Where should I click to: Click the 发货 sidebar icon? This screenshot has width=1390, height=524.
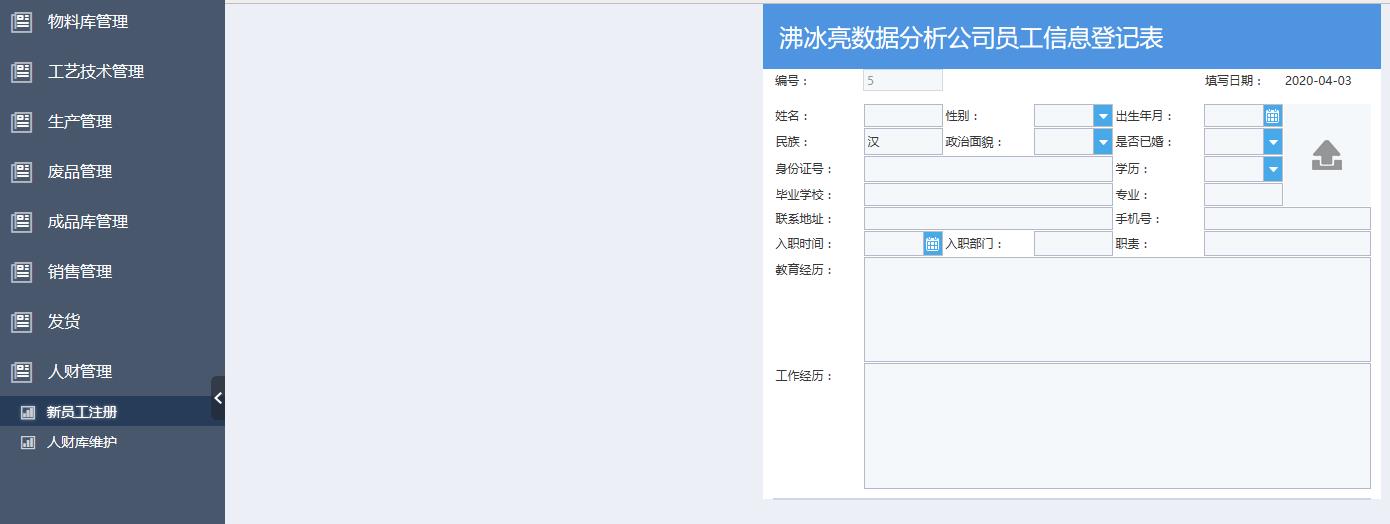click(22, 322)
